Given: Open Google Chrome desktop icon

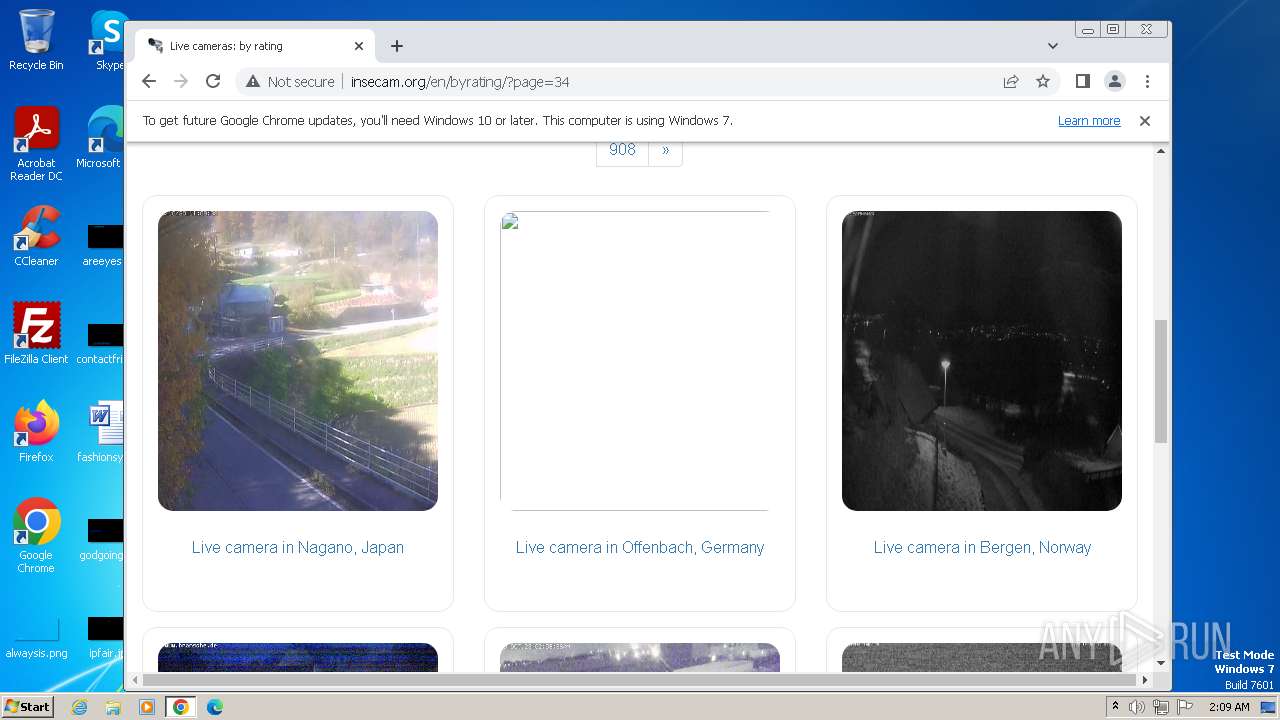Looking at the screenshot, I should pos(36,535).
